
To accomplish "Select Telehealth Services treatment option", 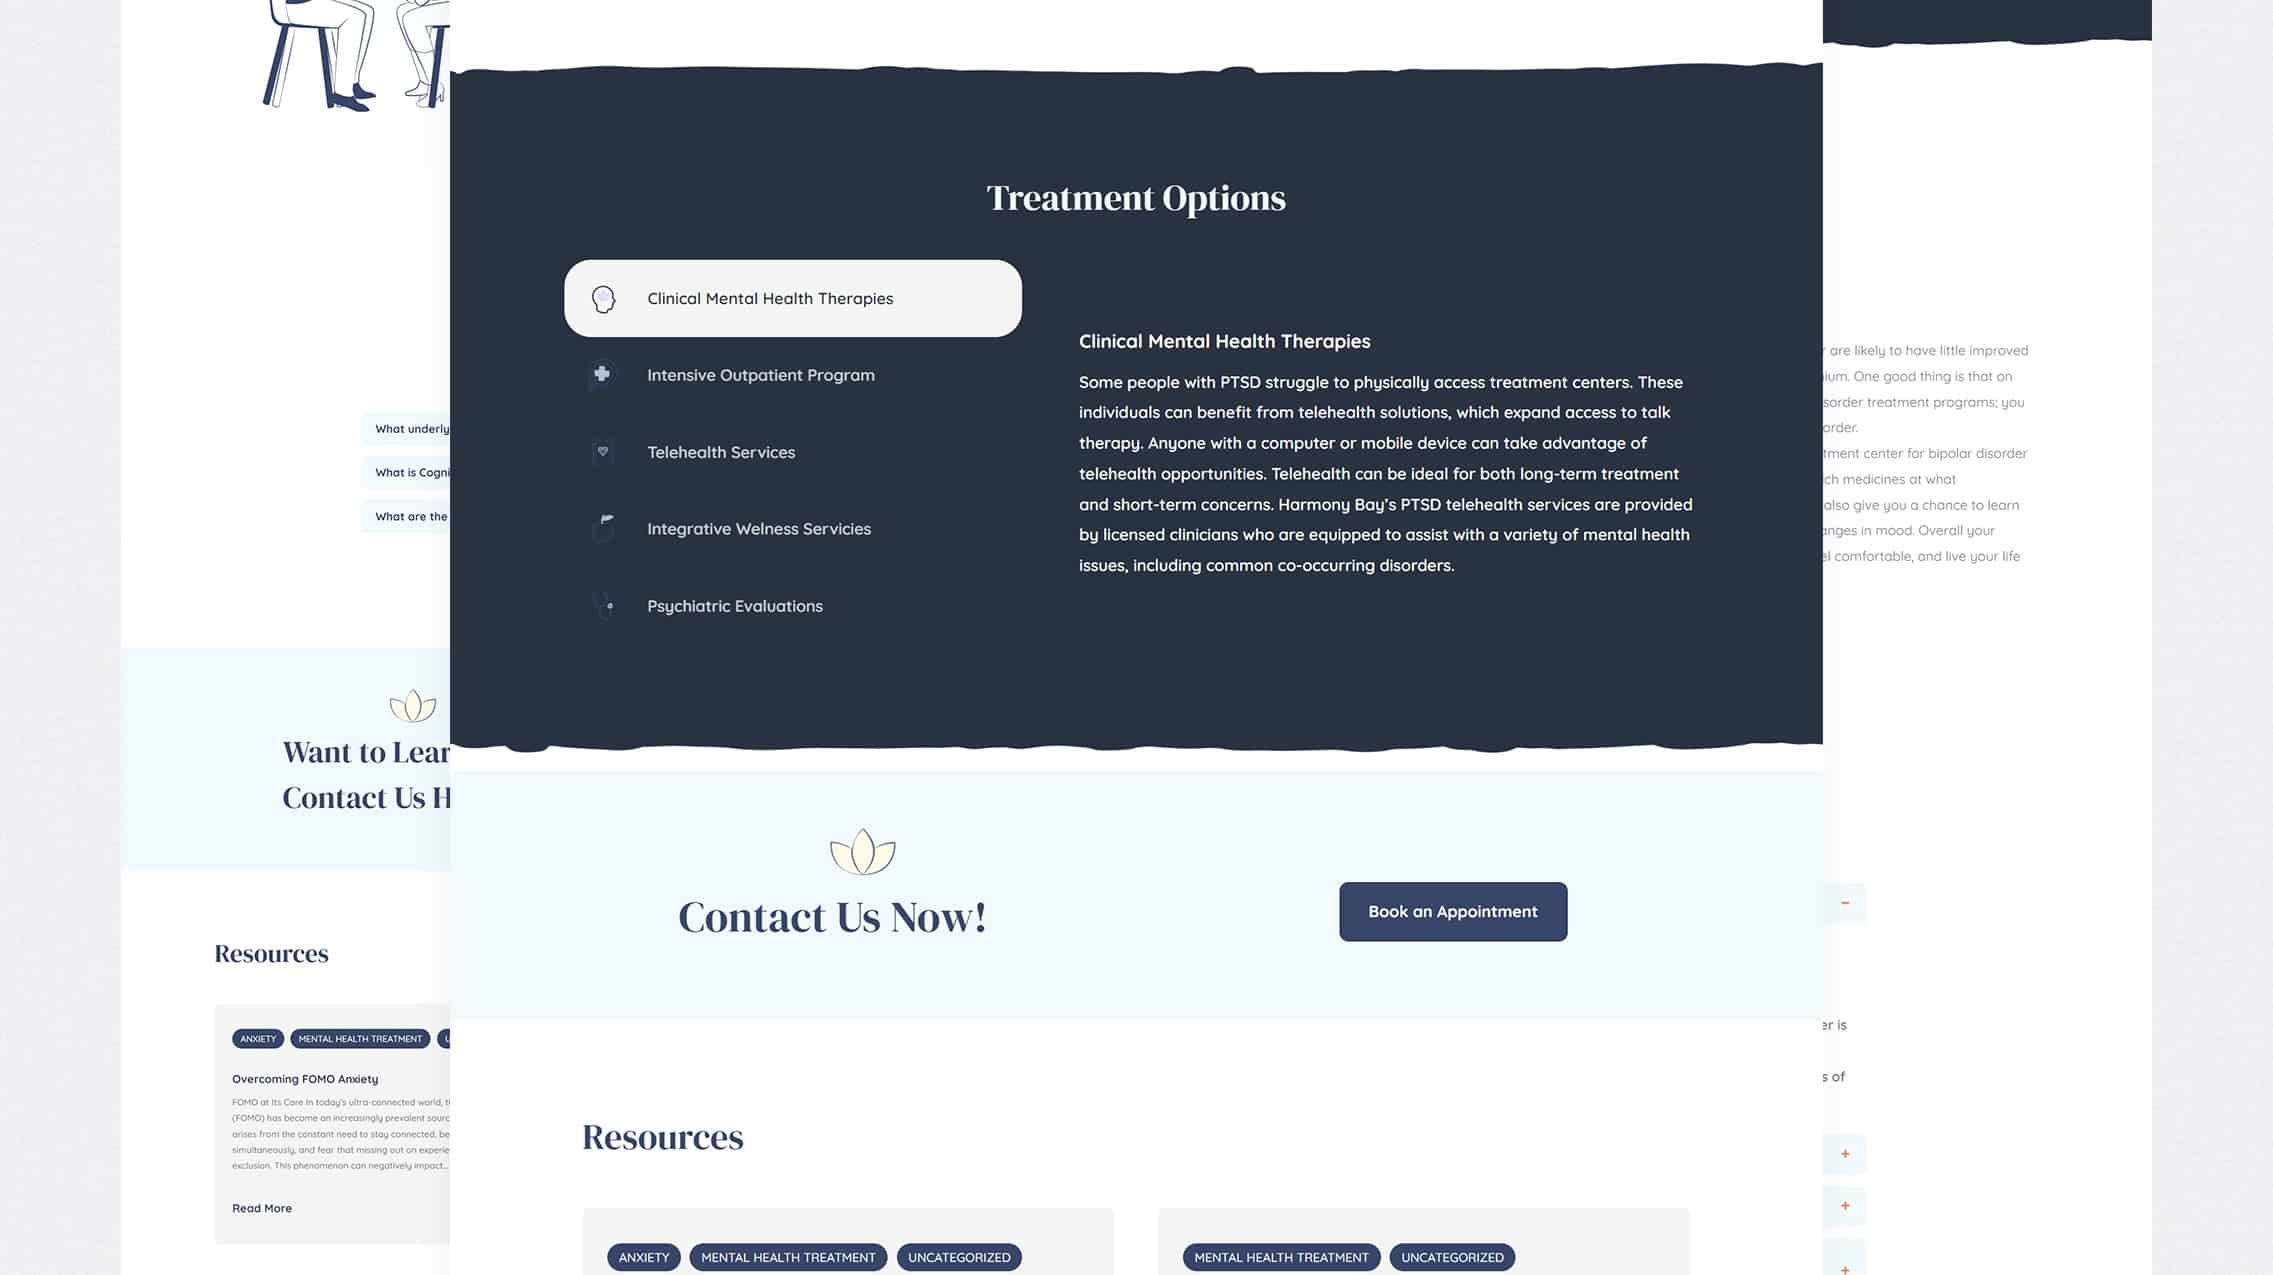I will tap(721, 453).
